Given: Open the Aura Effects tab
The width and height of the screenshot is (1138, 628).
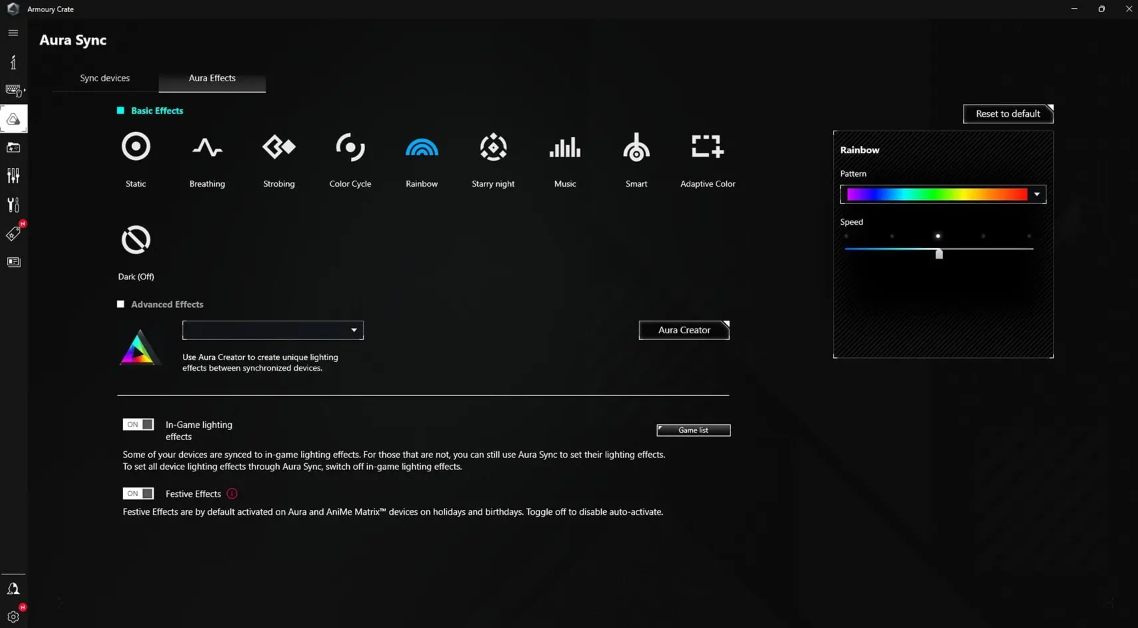Looking at the screenshot, I should coord(212,78).
